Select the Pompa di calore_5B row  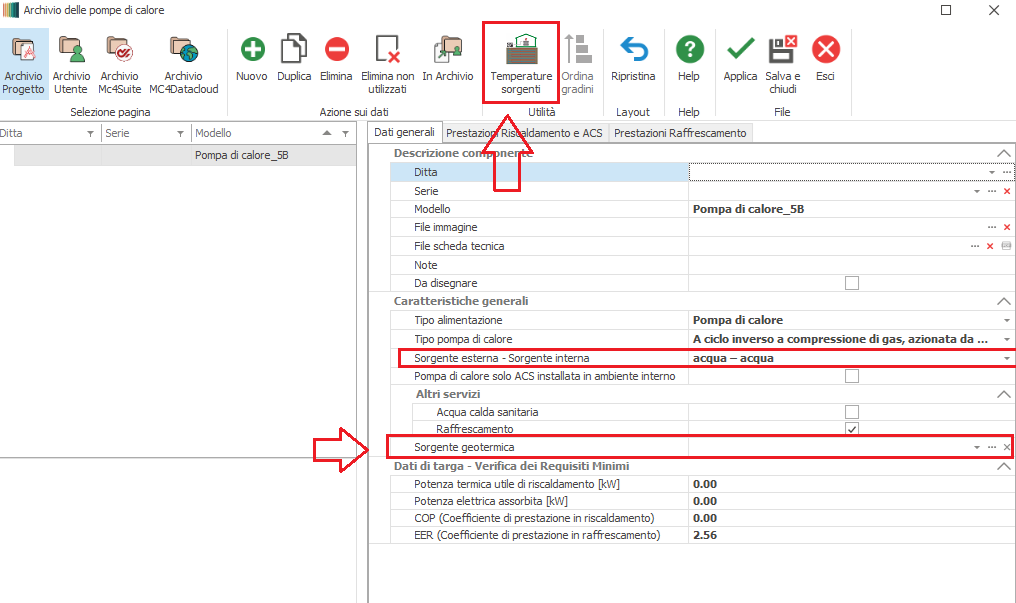tap(241, 156)
